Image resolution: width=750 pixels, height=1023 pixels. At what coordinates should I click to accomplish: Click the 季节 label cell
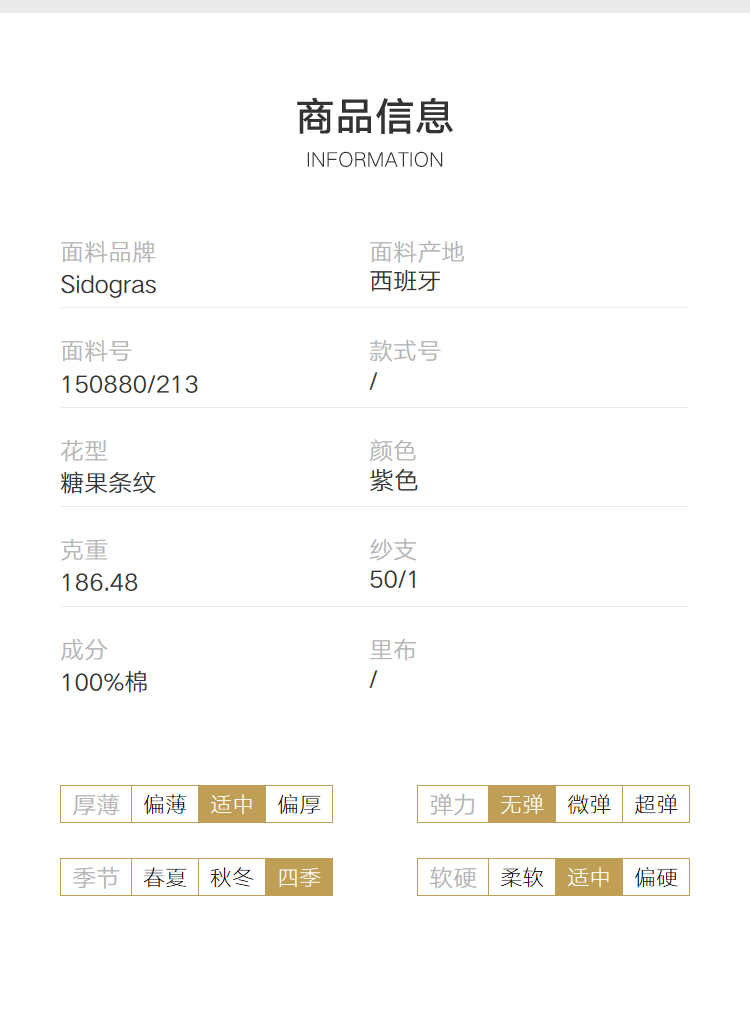click(x=96, y=877)
